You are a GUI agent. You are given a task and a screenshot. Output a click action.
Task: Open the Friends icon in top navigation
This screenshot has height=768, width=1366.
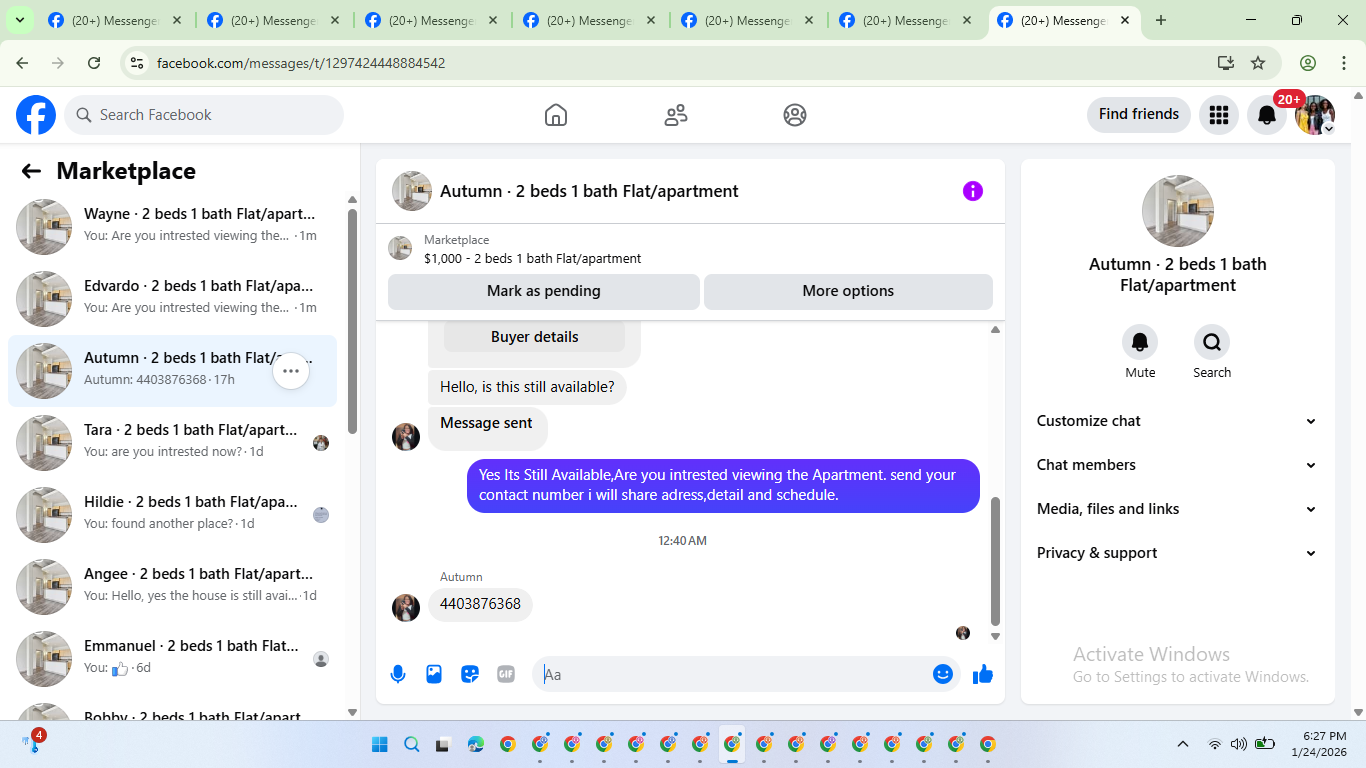coord(676,115)
